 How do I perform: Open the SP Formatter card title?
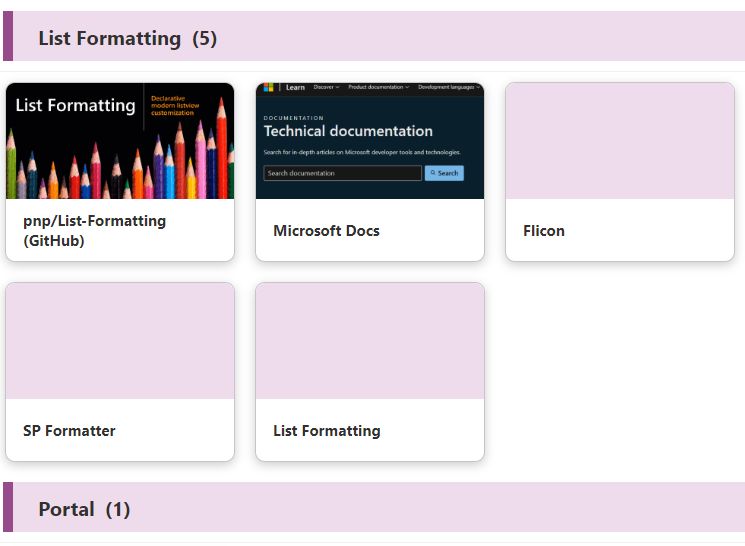pos(69,431)
